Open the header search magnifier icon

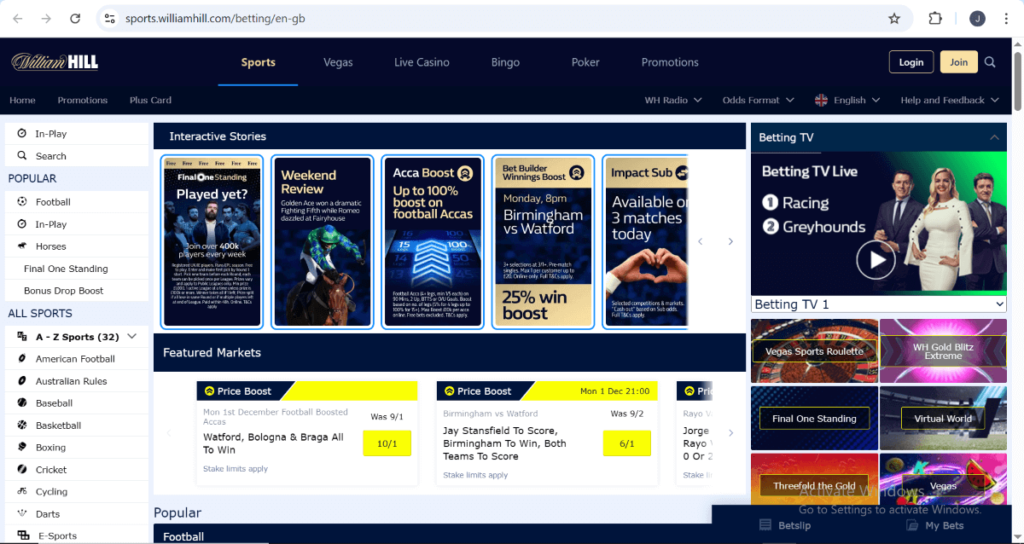point(990,62)
